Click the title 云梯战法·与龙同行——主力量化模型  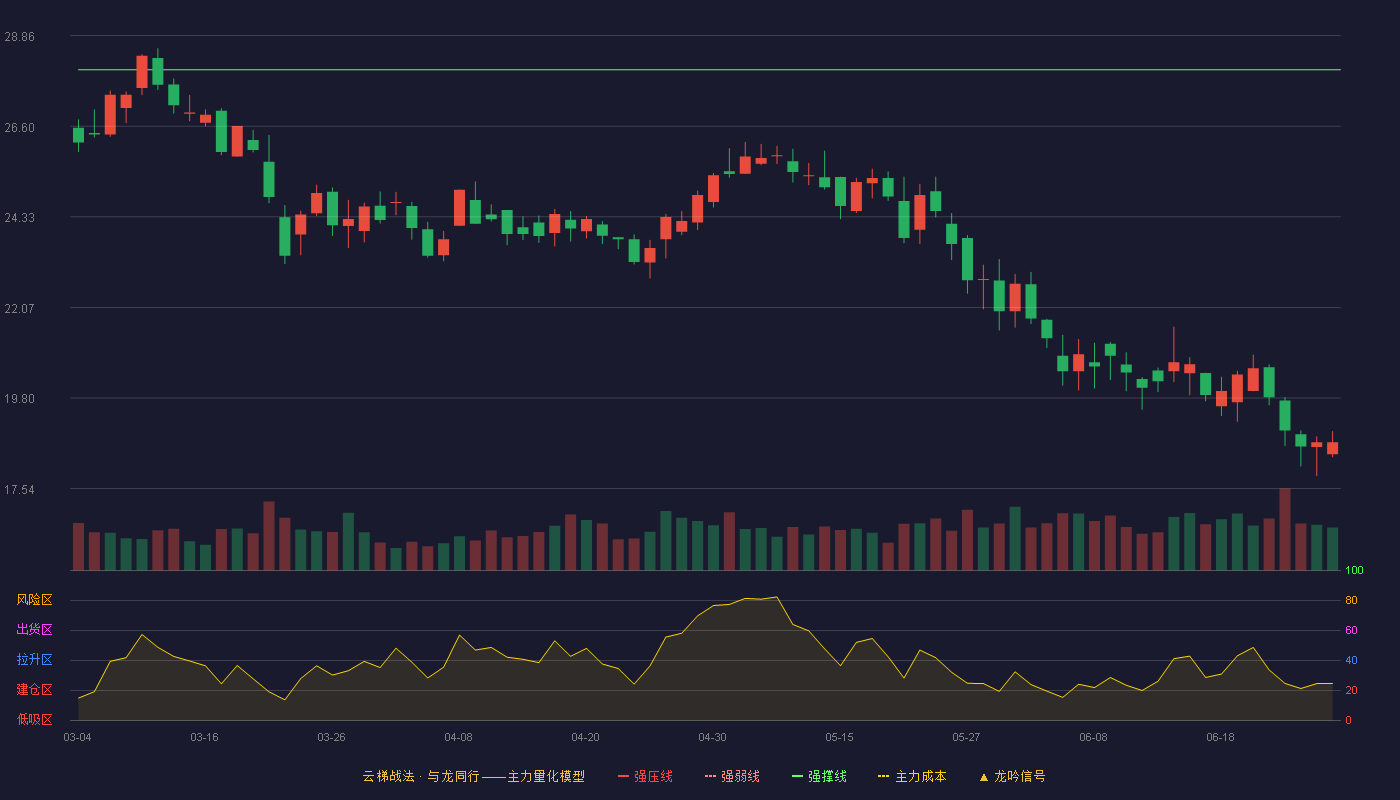tap(473, 776)
